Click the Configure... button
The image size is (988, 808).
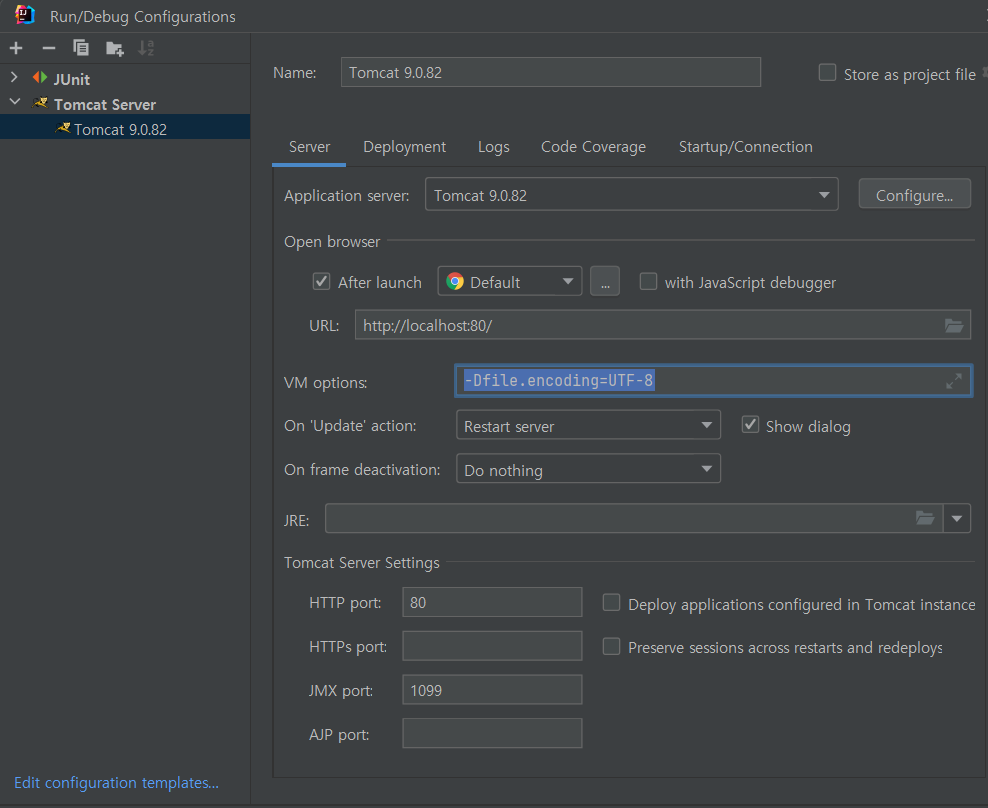(x=914, y=195)
